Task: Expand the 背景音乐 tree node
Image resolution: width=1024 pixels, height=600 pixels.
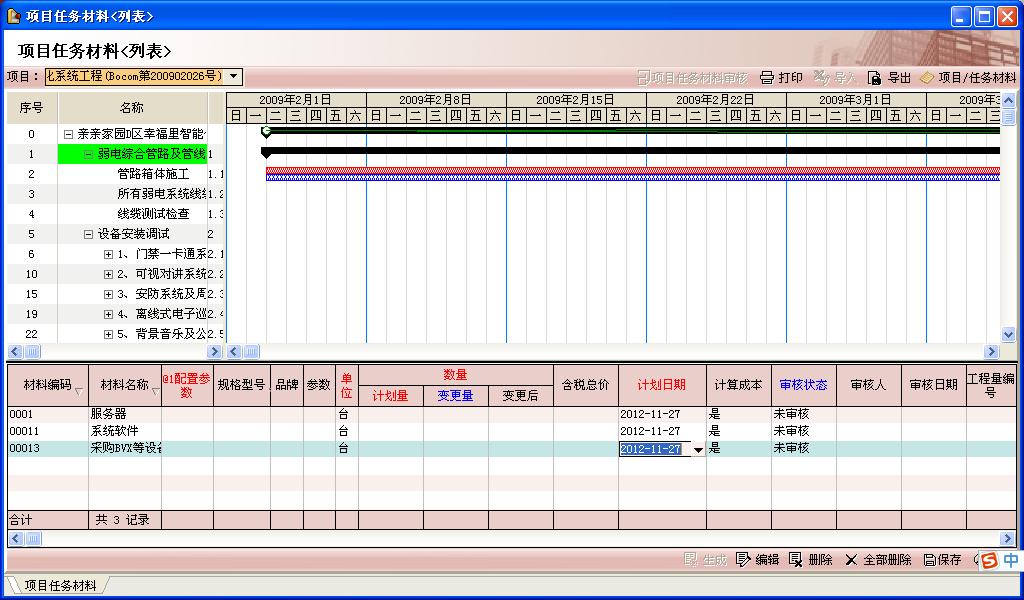Action: (108, 334)
